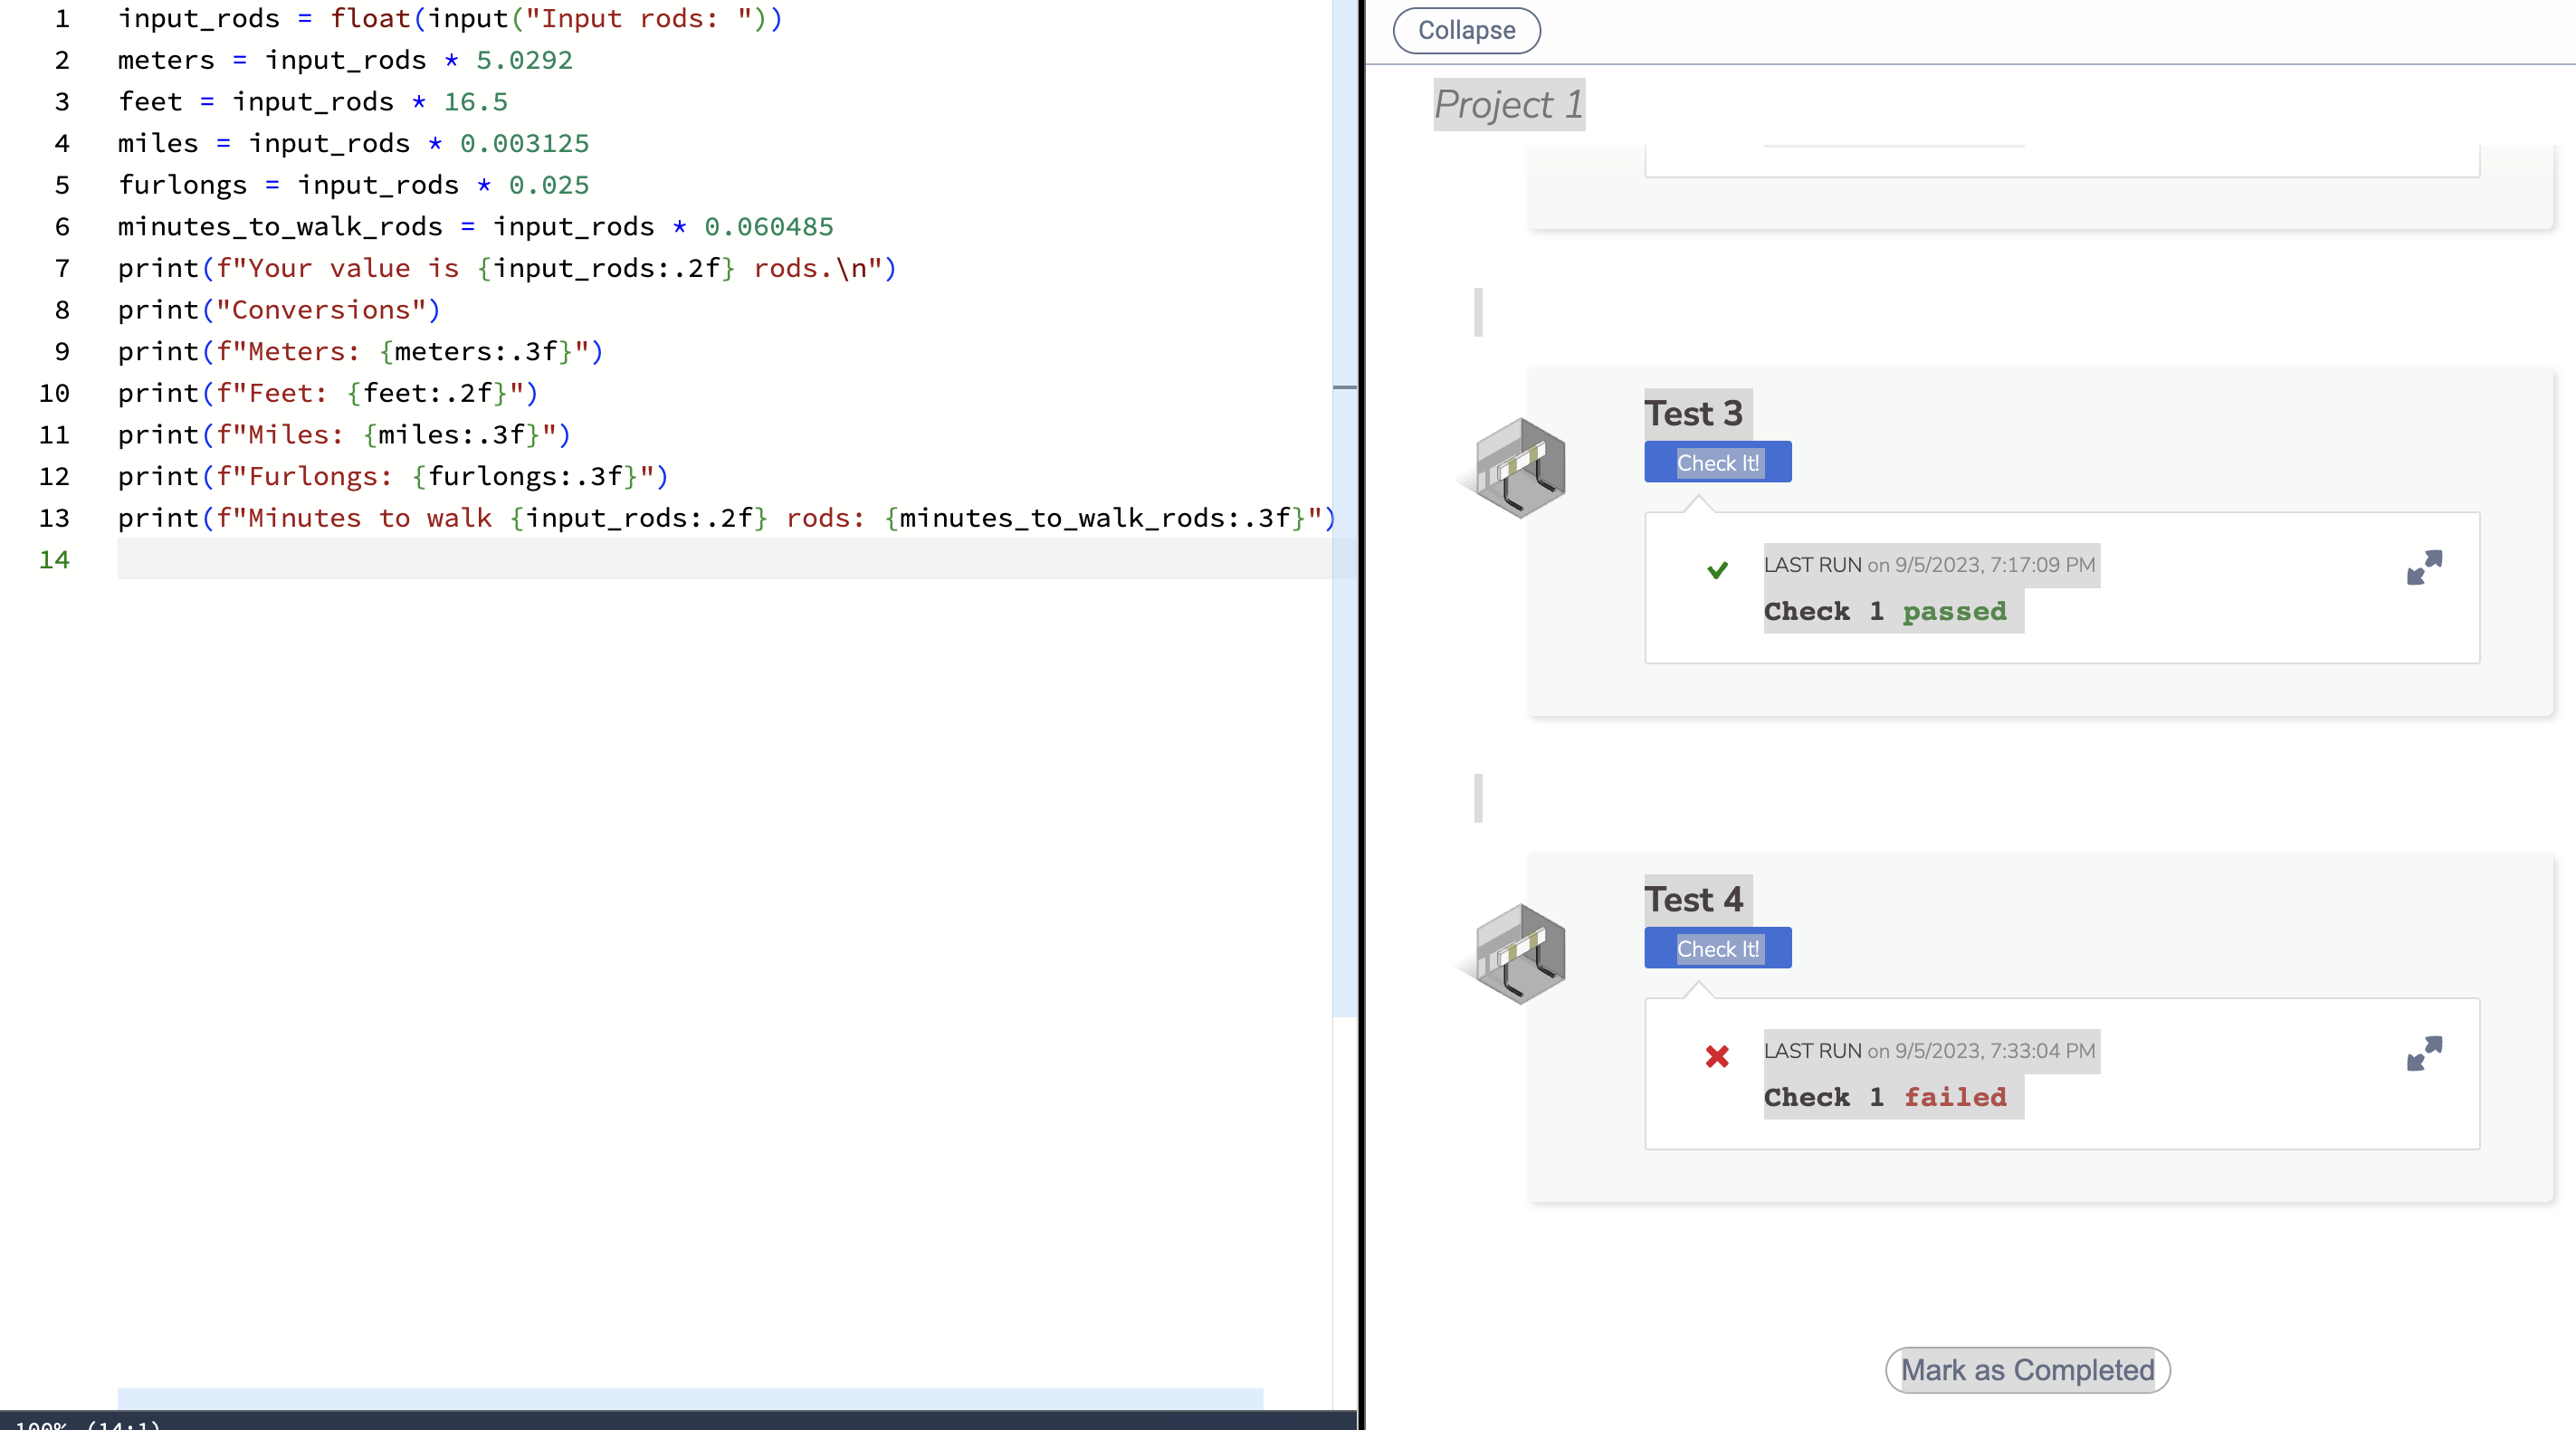2576x1430 pixels.
Task: Click the green checkmark icon on Test 3
Action: pyautogui.click(x=1717, y=571)
